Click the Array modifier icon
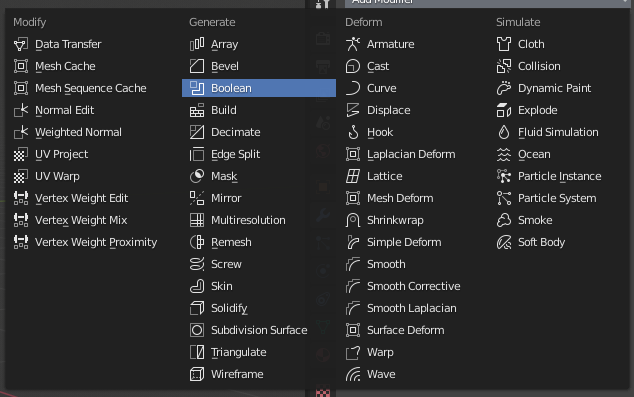 point(197,44)
